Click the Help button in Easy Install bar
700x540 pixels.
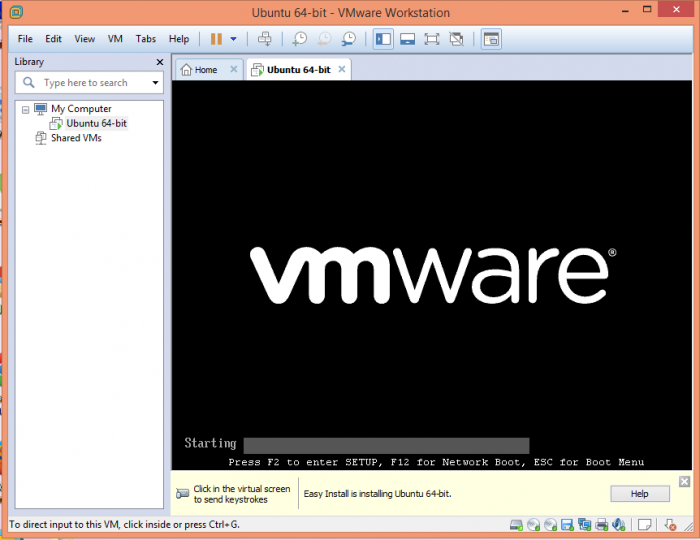tap(640, 494)
